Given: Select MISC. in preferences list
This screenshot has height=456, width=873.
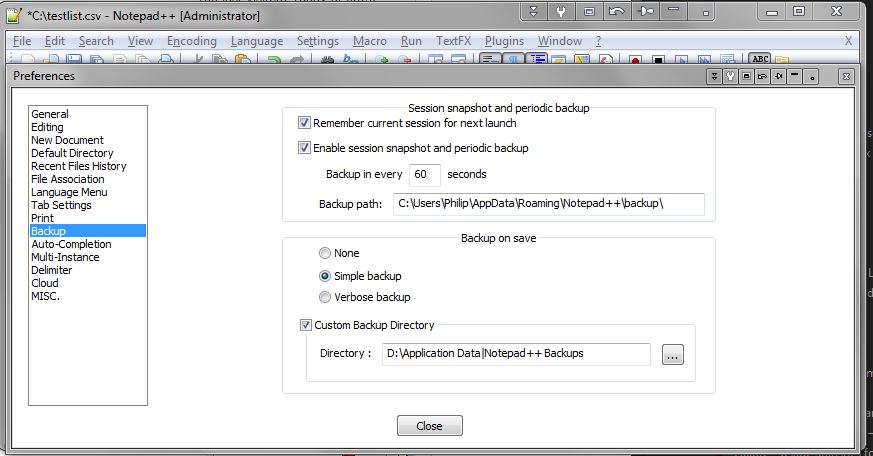Looking at the screenshot, I should click(x=46, y=296).
